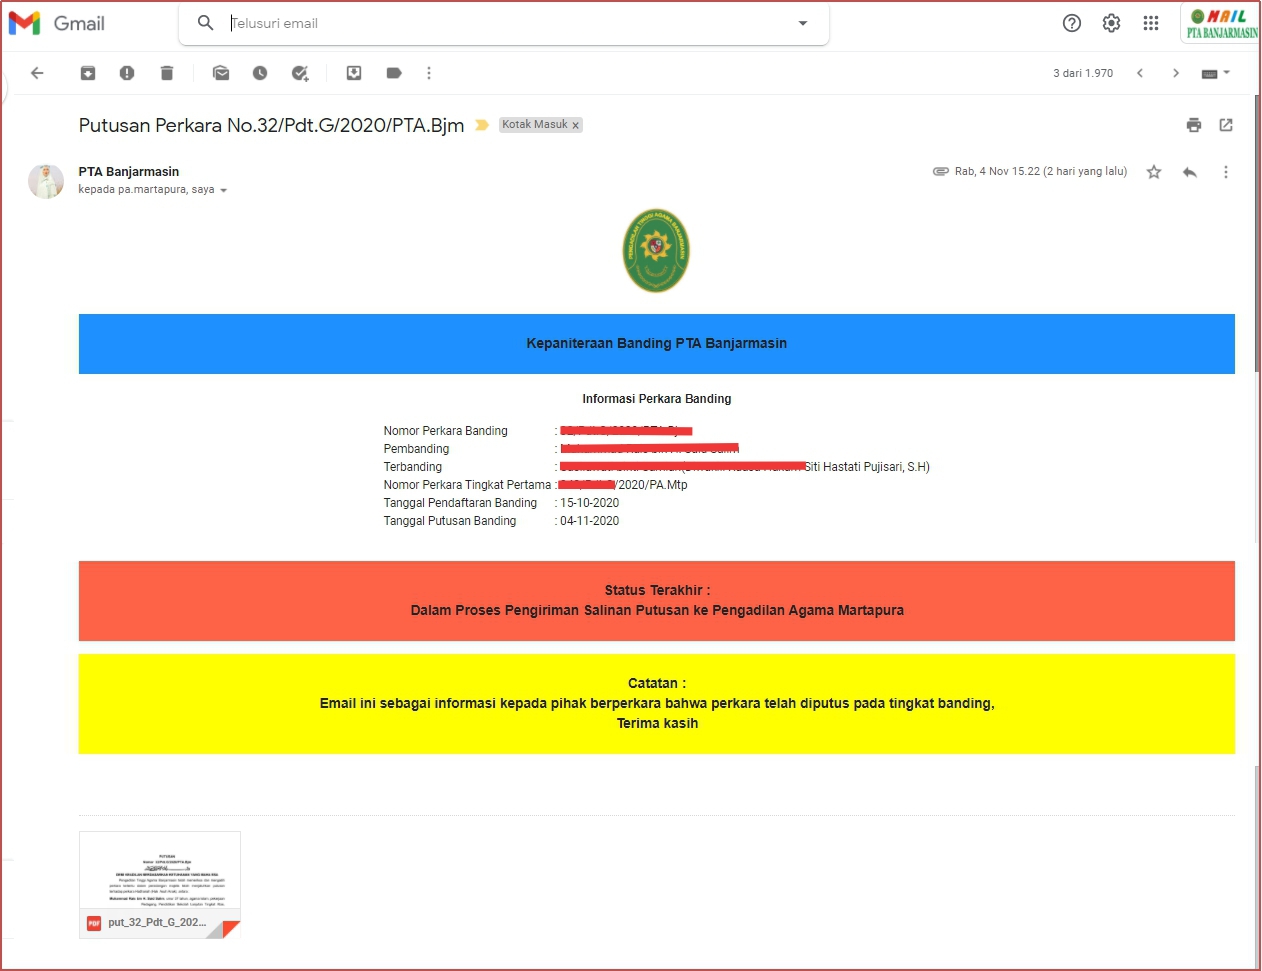Show search options dropdown in search bar
1262x971 pixels.
click(x=802, y=23)
